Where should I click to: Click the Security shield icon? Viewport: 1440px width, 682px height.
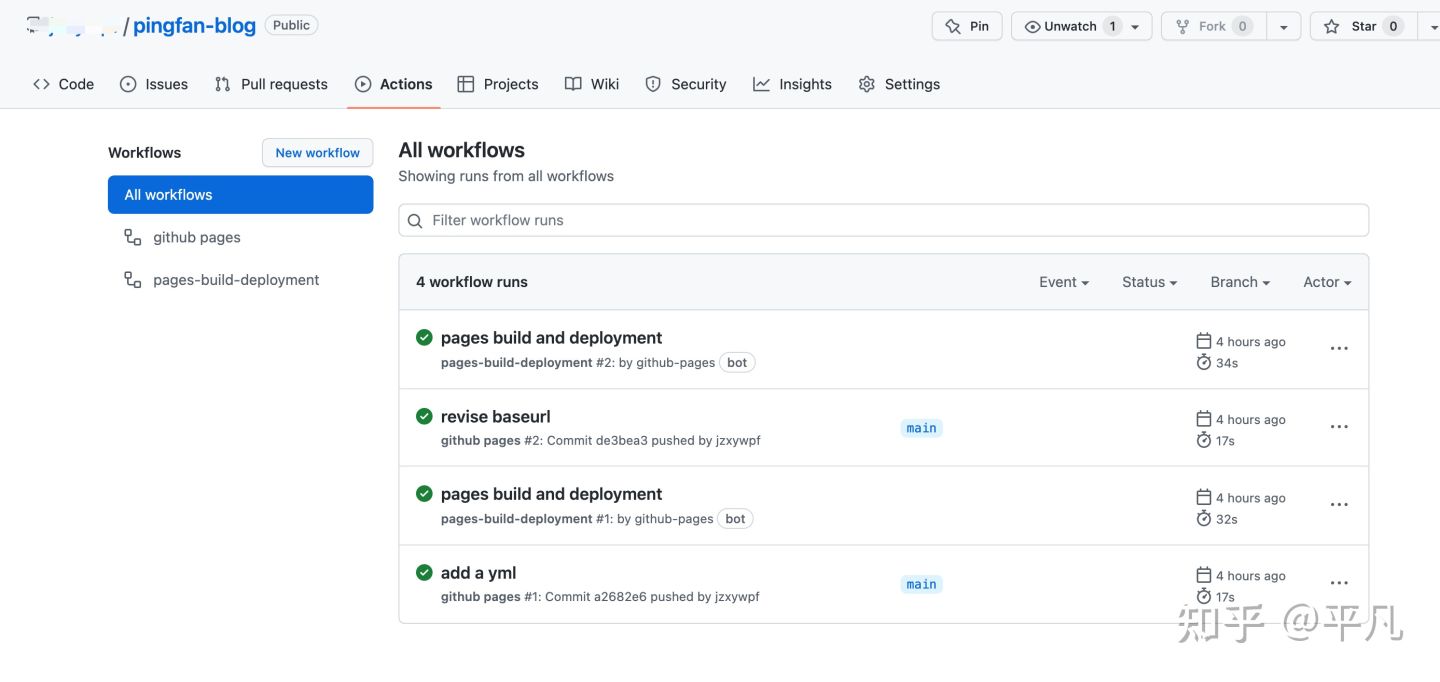click(653, 84)
